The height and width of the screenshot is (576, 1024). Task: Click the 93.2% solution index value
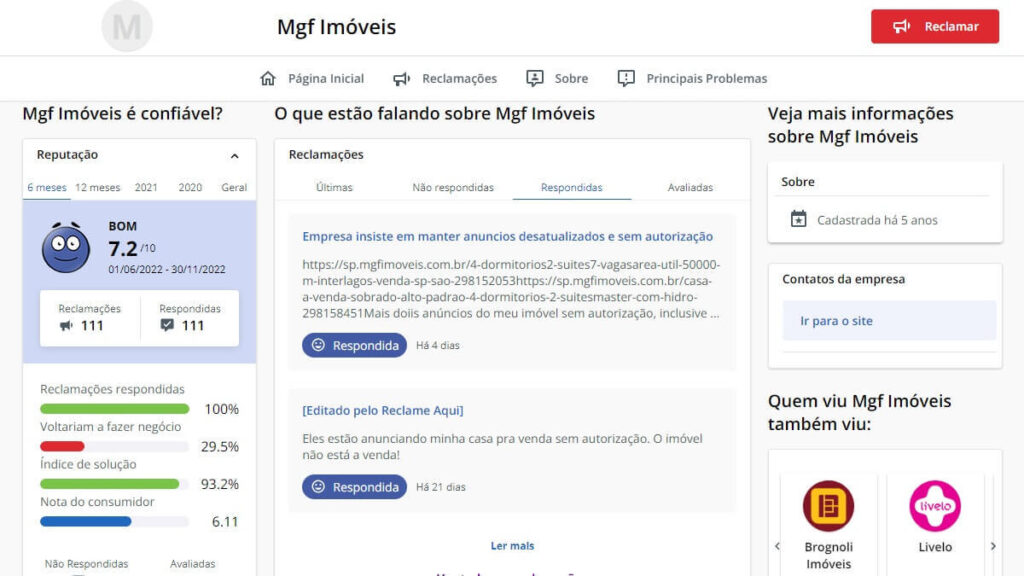pos(219,484)
